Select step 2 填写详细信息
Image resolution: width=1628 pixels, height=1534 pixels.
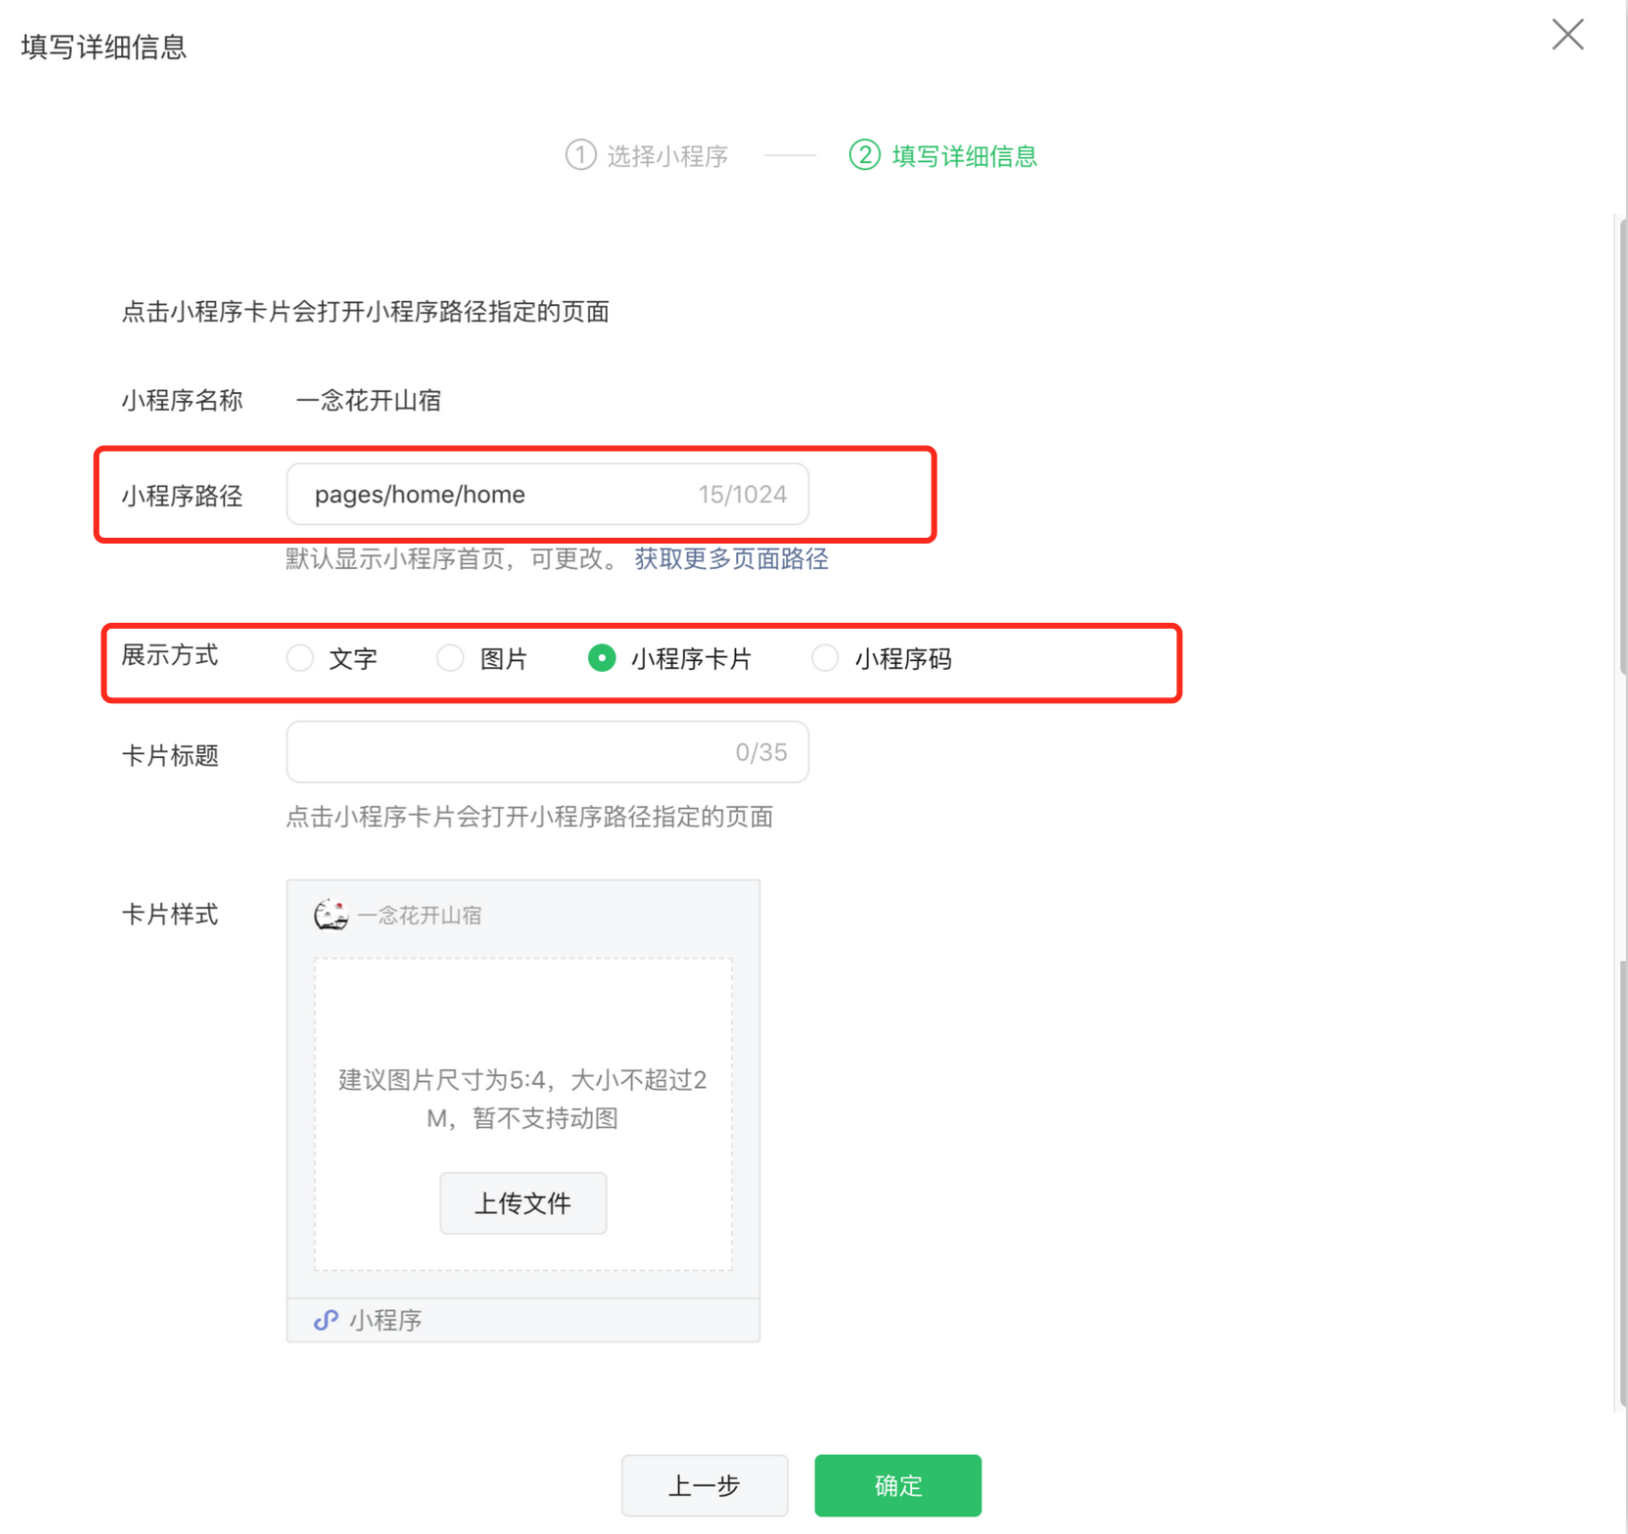click(x=943, y=156)
